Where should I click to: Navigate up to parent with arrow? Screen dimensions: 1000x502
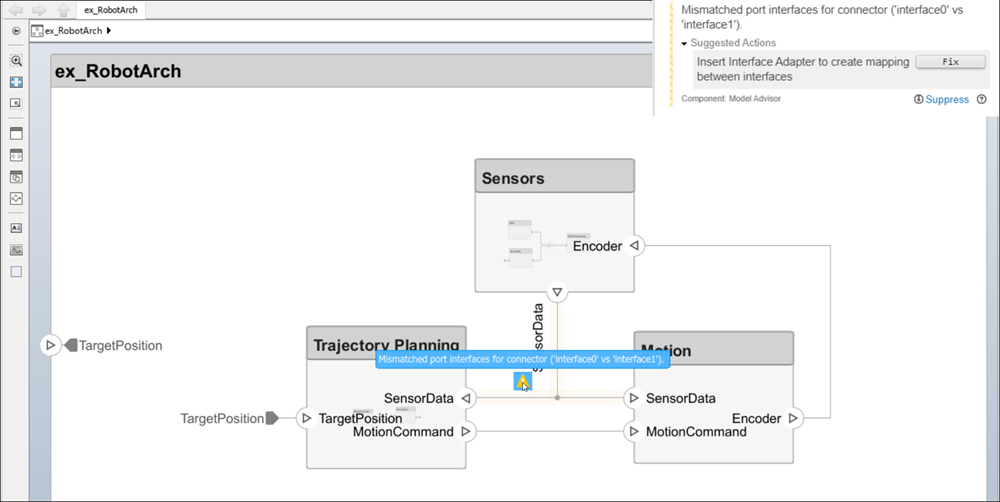coord(63,10)
